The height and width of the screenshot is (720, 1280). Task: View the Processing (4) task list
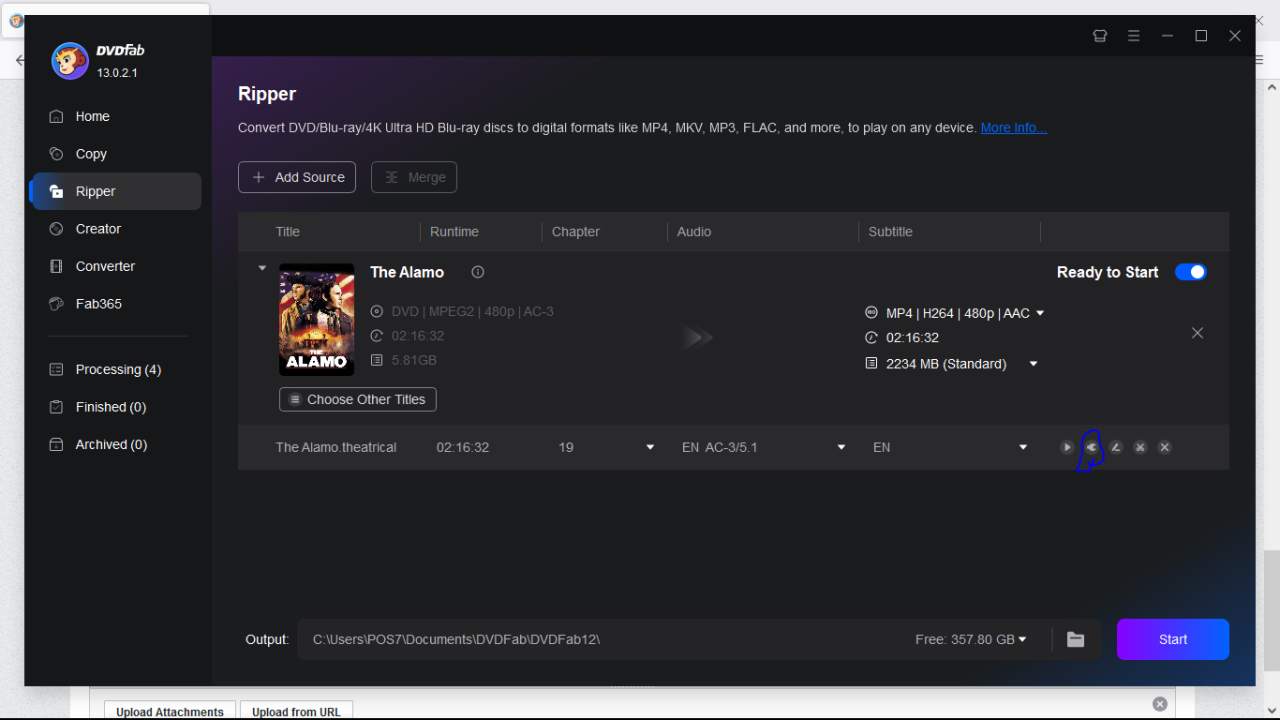[116, 370]
